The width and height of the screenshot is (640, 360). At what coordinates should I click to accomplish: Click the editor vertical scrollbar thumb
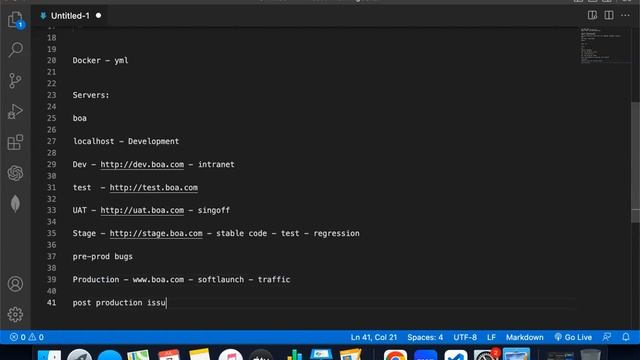[635, 162]
